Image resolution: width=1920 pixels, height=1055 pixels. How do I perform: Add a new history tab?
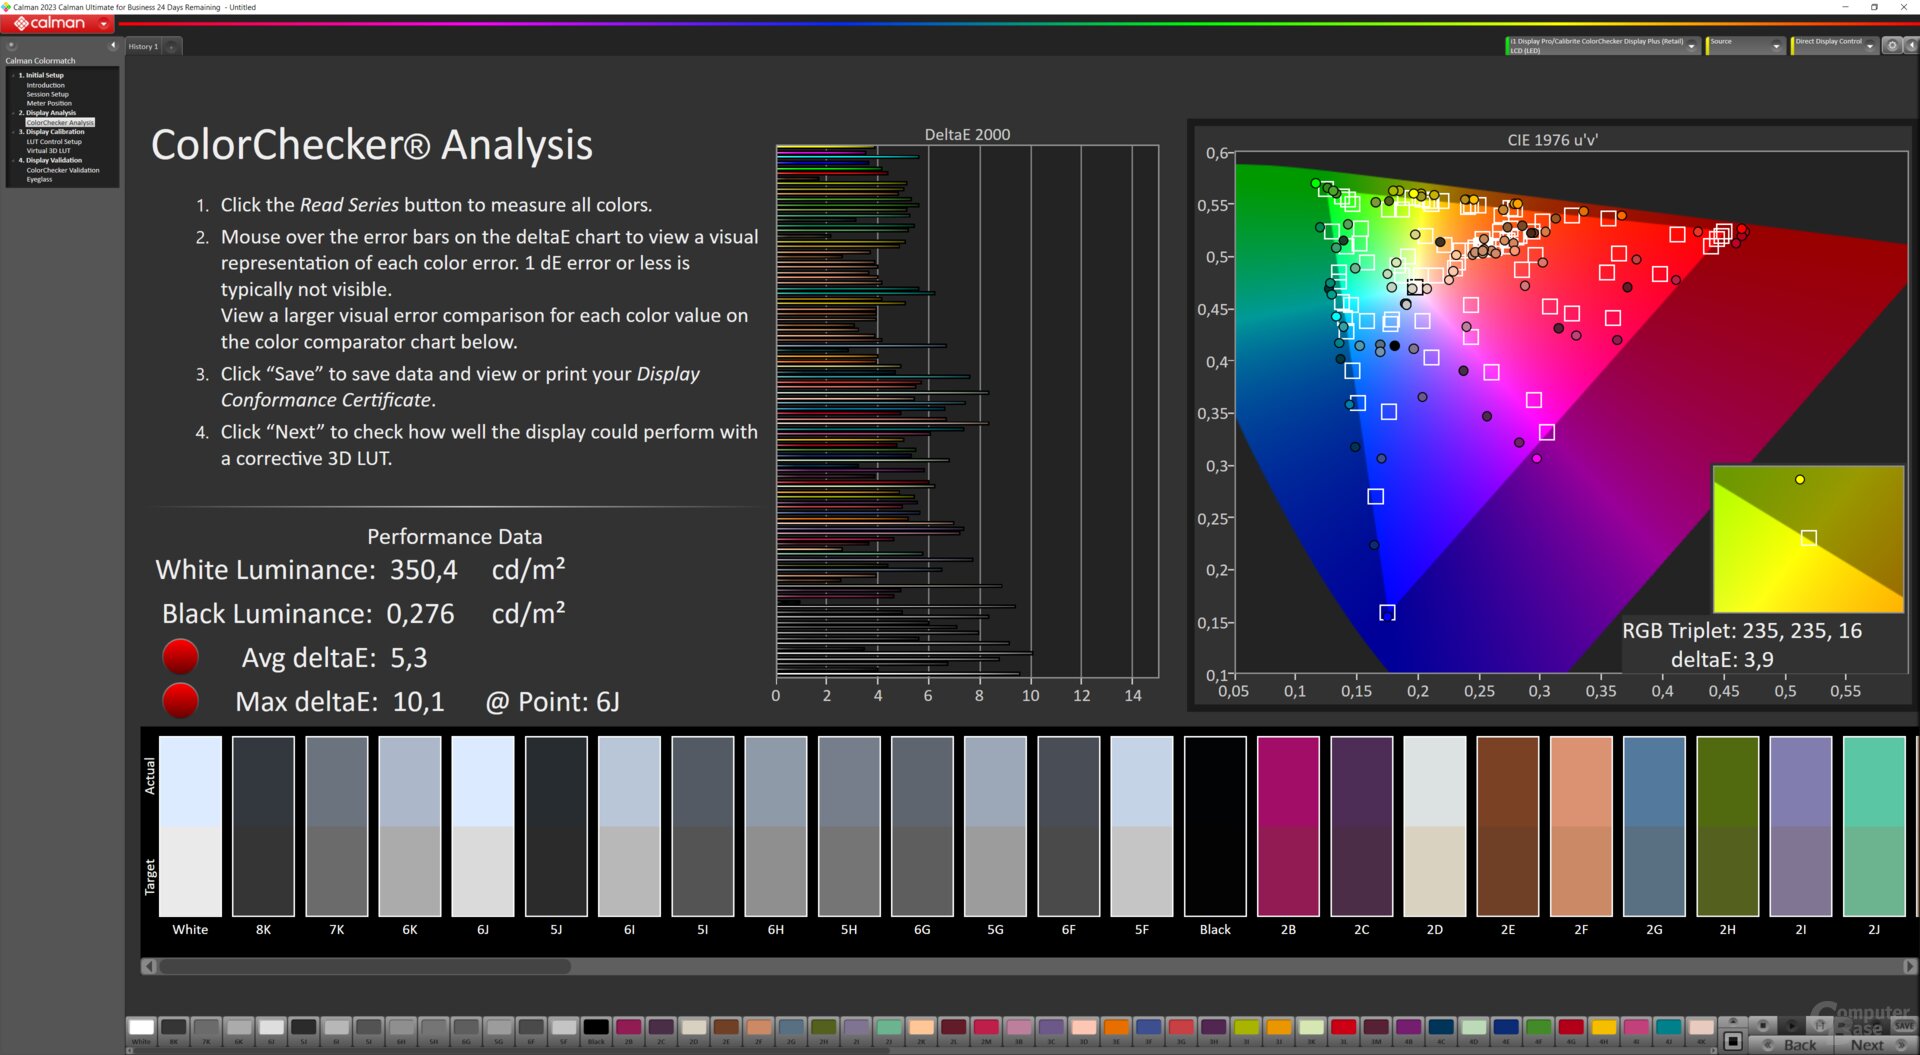172,46
